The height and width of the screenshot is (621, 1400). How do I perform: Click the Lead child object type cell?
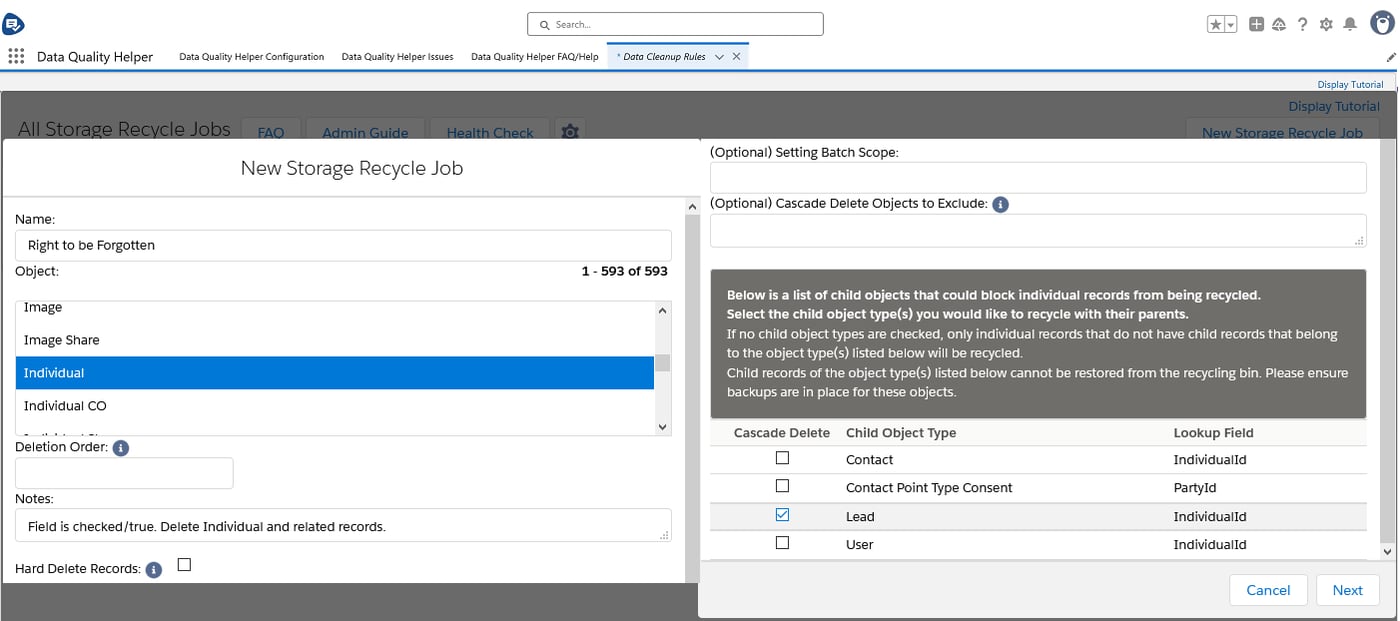[860, 517]
